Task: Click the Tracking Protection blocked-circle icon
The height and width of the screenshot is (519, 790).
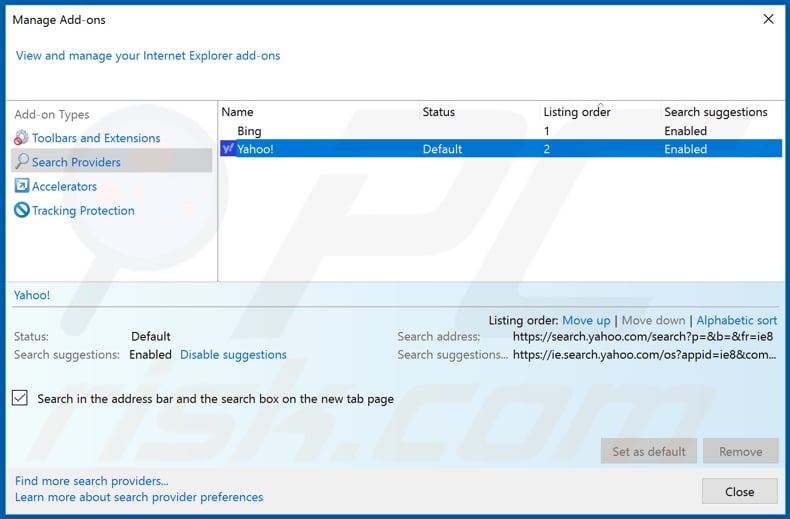Action: [x=22, y=210]
